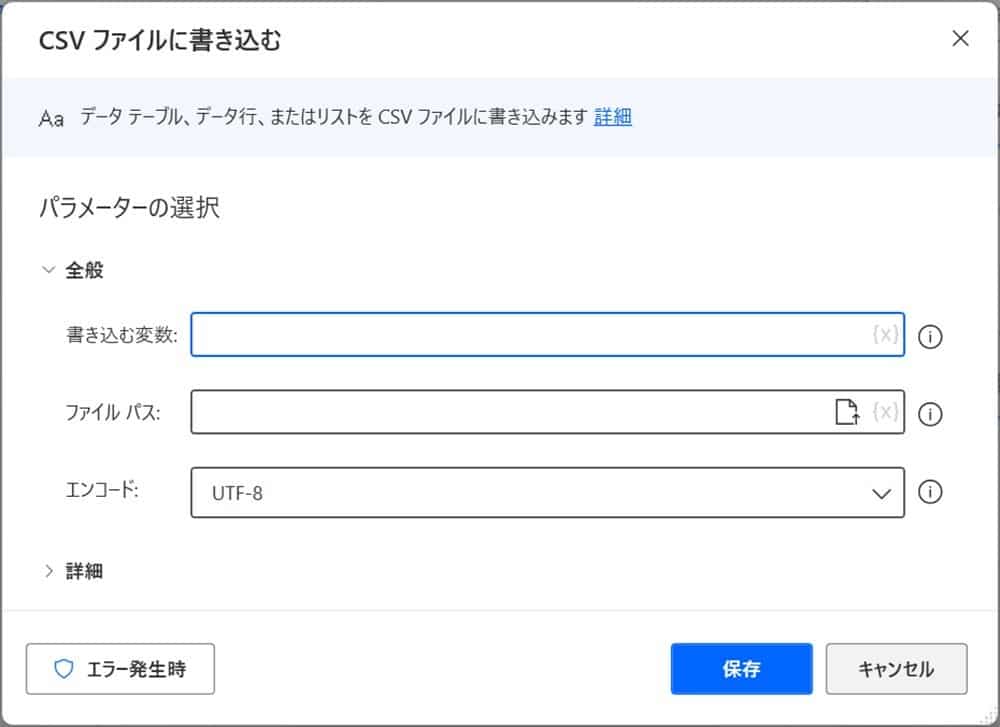Close the CSV ファイルに書き込む dialog

tap(960, 38)
